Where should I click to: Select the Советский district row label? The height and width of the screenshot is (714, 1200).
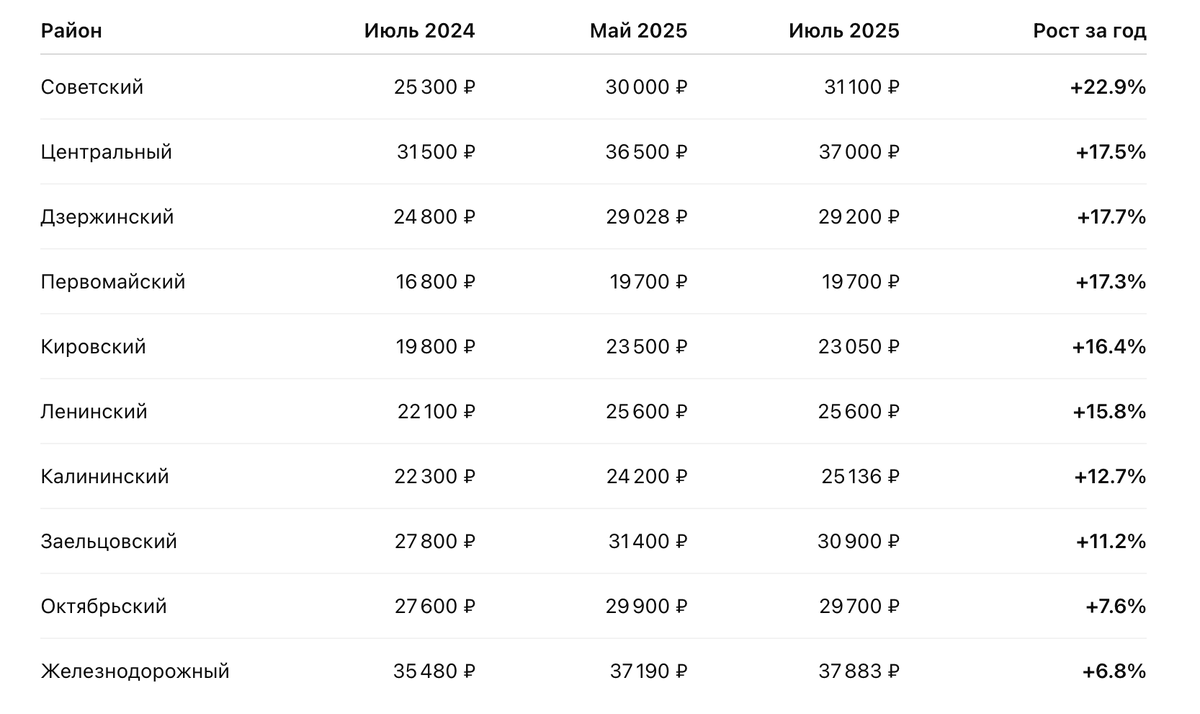click(x=92, y=87)
